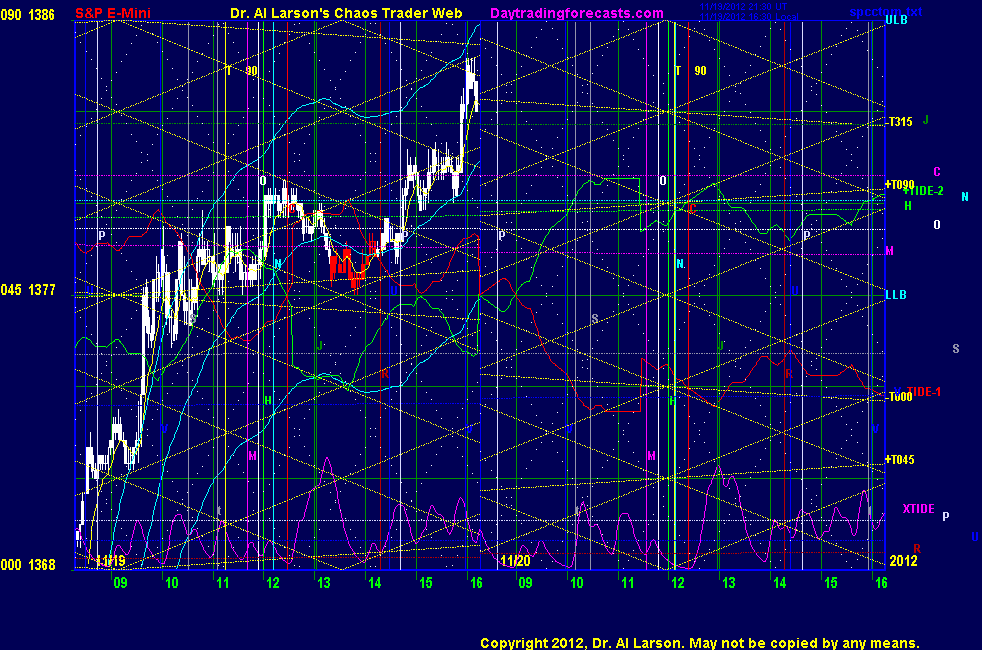Click the yellow "2012" year label
Image resolution: width=982 pixels, height=650 pixels.
(904, 560)
